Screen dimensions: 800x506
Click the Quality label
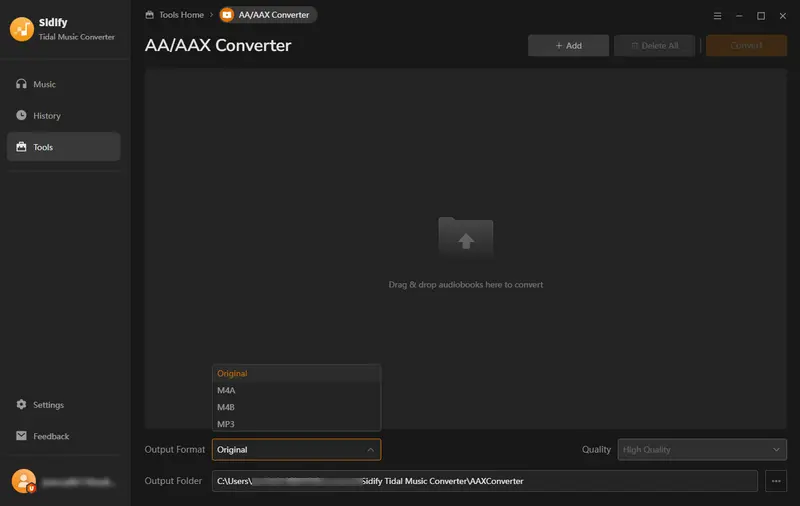point(596,449)
